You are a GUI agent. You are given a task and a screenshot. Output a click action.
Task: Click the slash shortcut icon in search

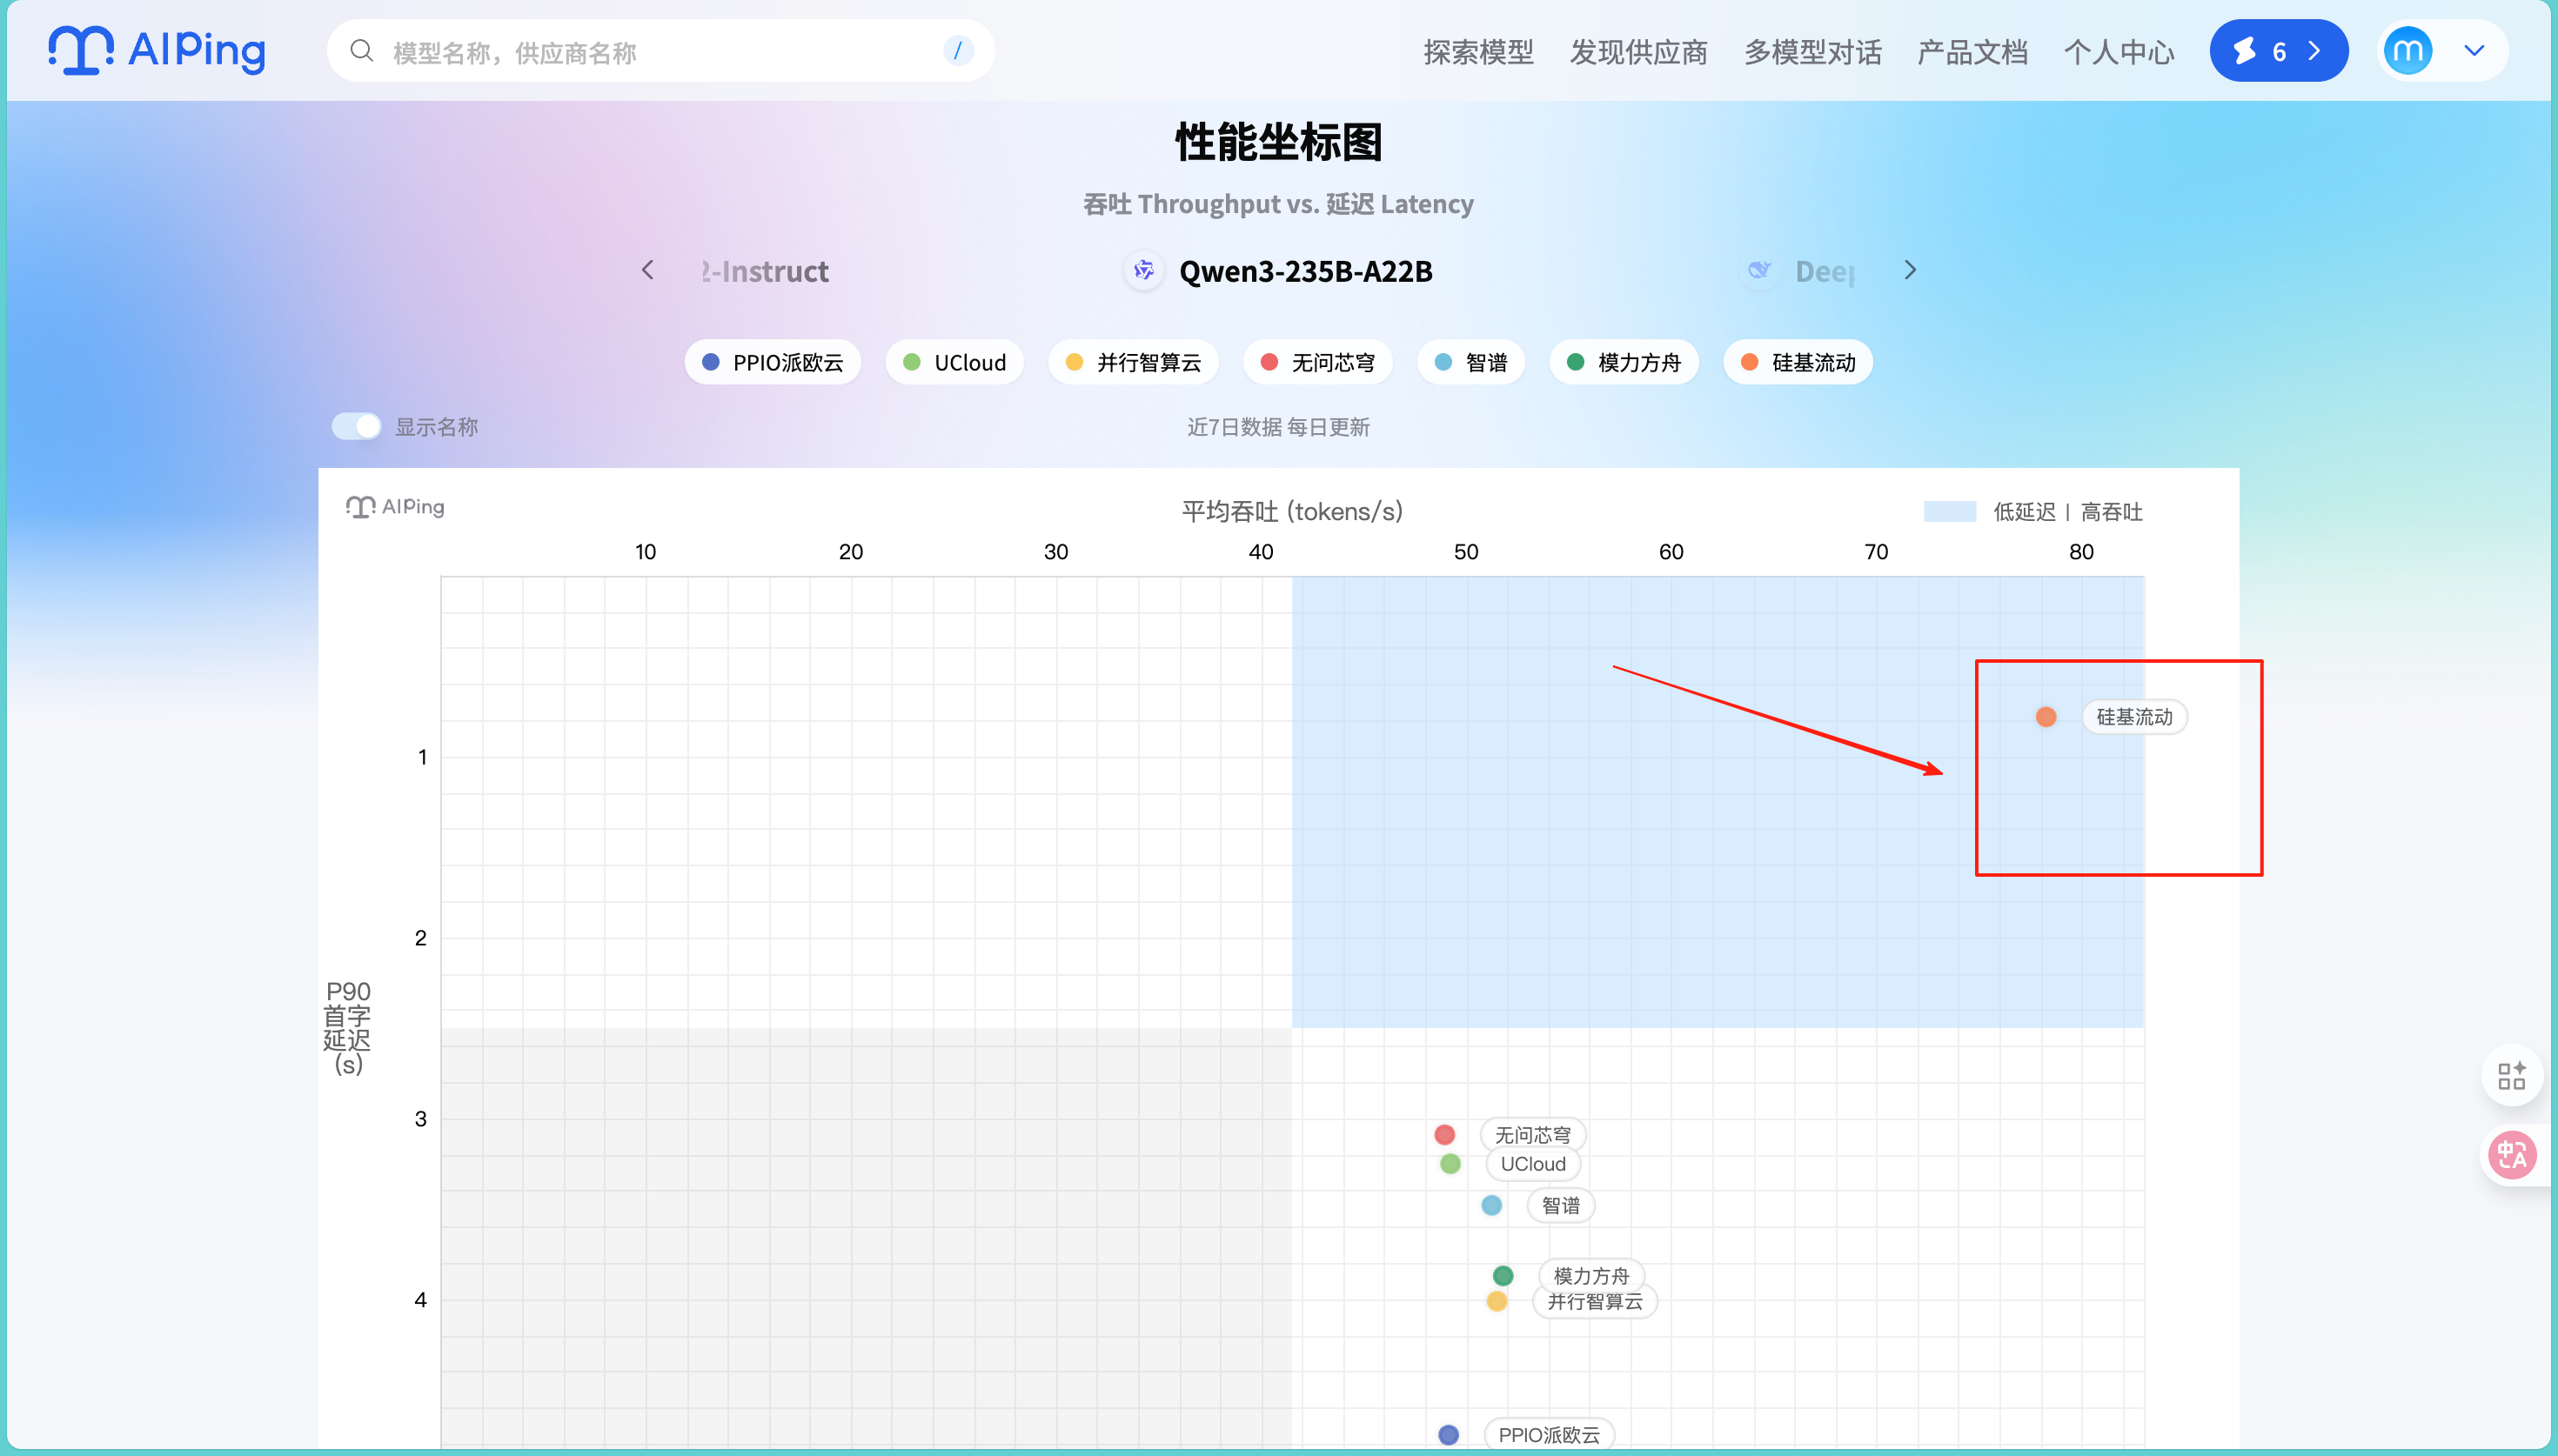957,51
